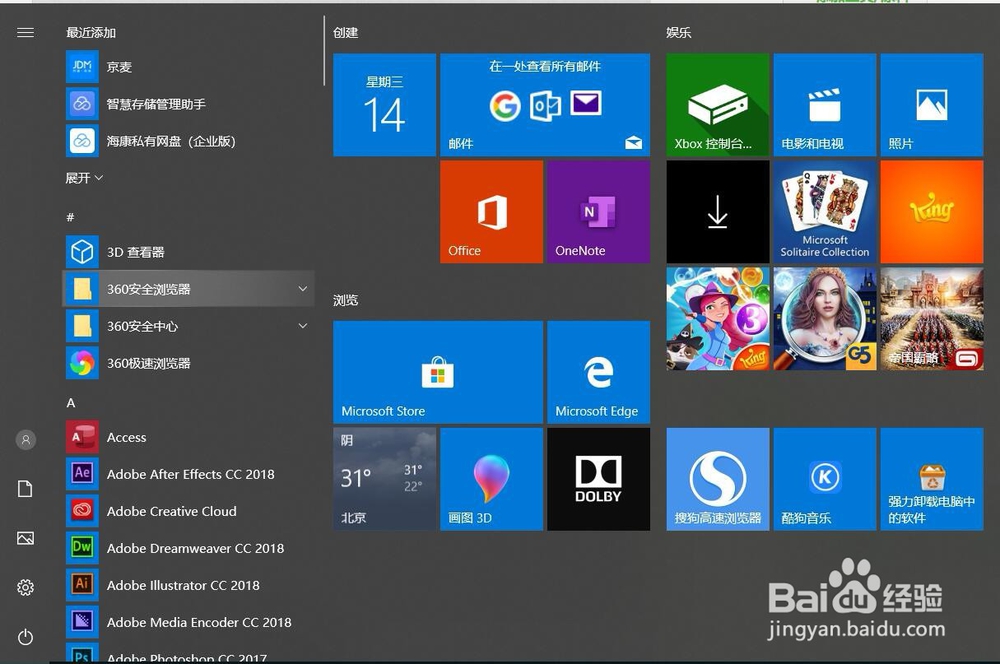Screen dimensions: 1000x664
Task: Click the Power button icon
Action: pos(26,637)
